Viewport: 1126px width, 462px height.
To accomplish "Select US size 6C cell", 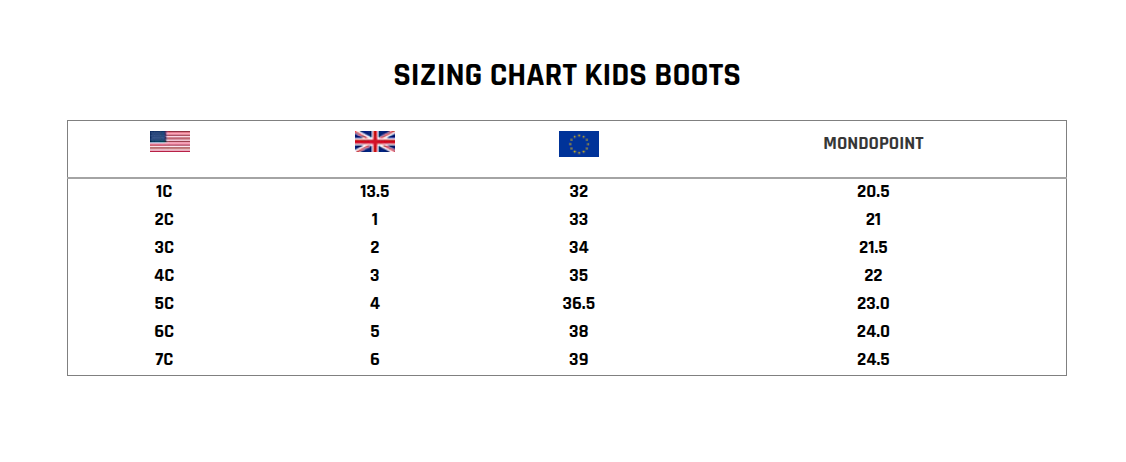I will coord(165,331).
